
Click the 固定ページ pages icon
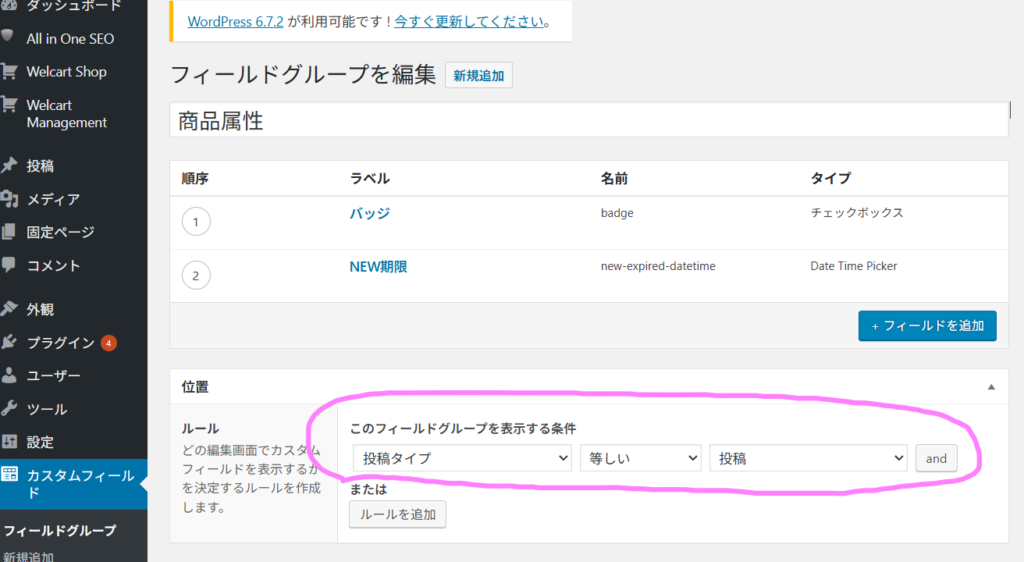click(9, 232)
